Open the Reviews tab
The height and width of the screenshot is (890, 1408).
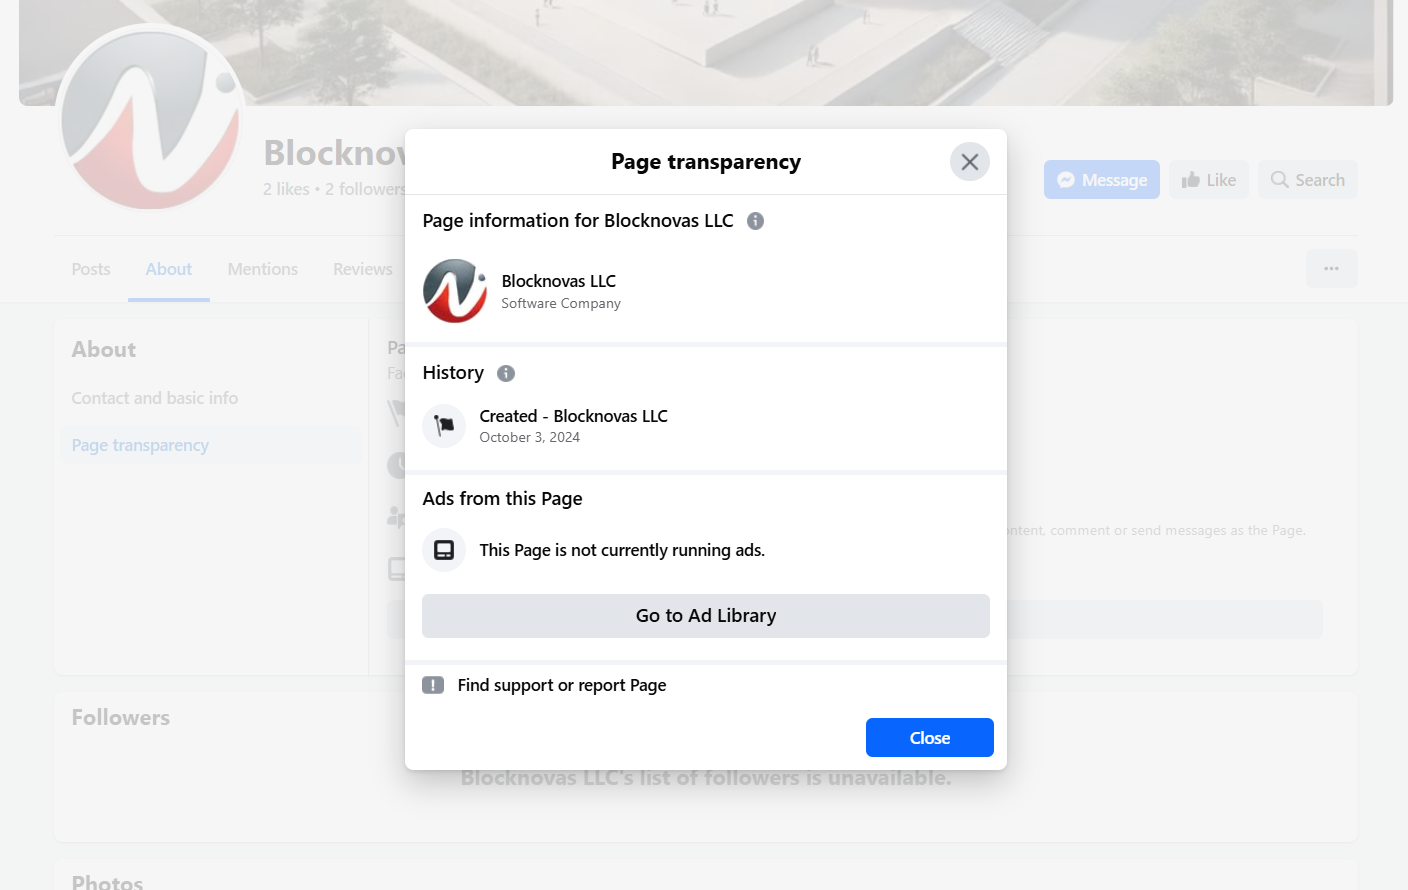[363, 269]
